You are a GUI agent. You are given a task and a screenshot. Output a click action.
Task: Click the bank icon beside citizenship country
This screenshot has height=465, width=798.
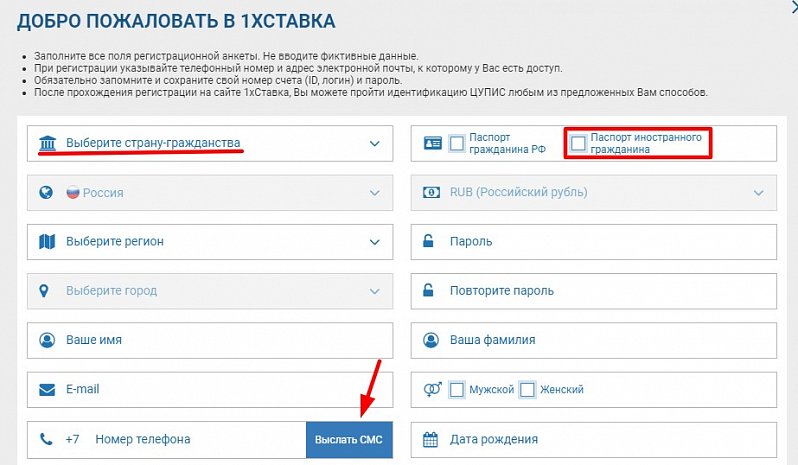coord(47,143)
